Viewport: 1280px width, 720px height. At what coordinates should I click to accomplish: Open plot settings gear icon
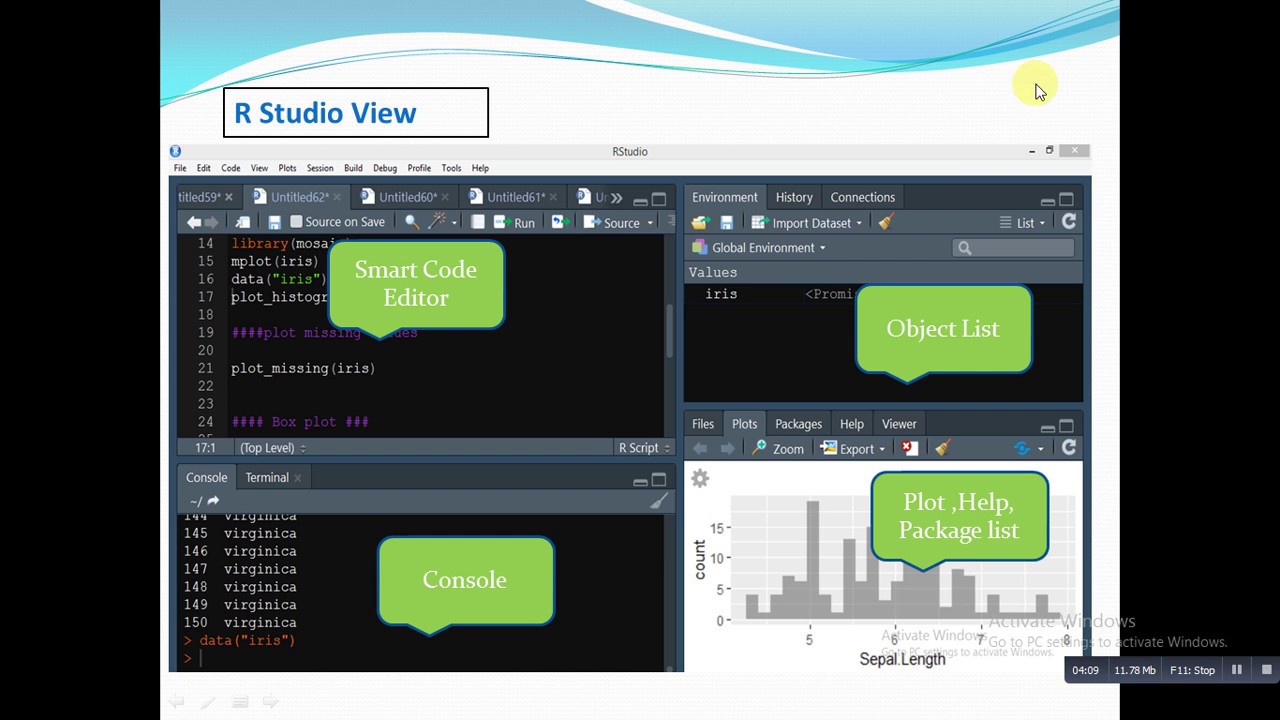pyautogui.click(x=700, y=479)
